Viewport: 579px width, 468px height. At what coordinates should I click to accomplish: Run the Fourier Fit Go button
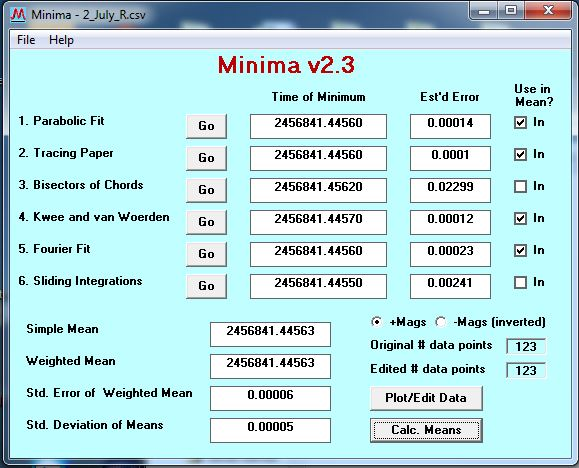[206, 254]
